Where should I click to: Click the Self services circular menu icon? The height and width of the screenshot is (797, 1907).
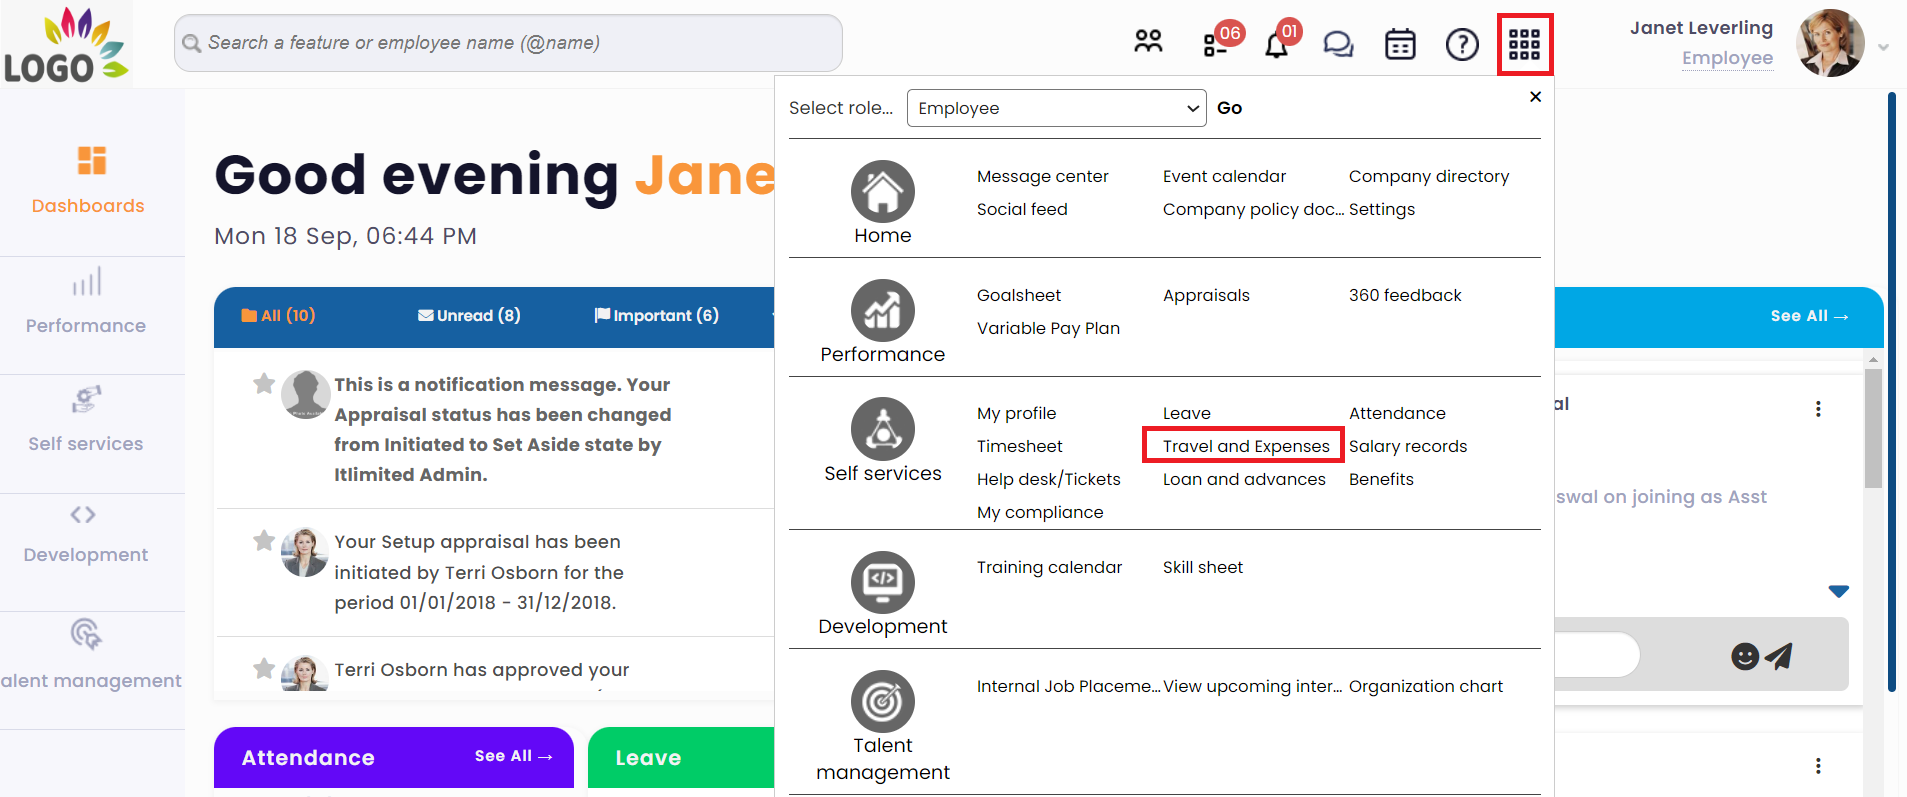[x=882, y=429]
